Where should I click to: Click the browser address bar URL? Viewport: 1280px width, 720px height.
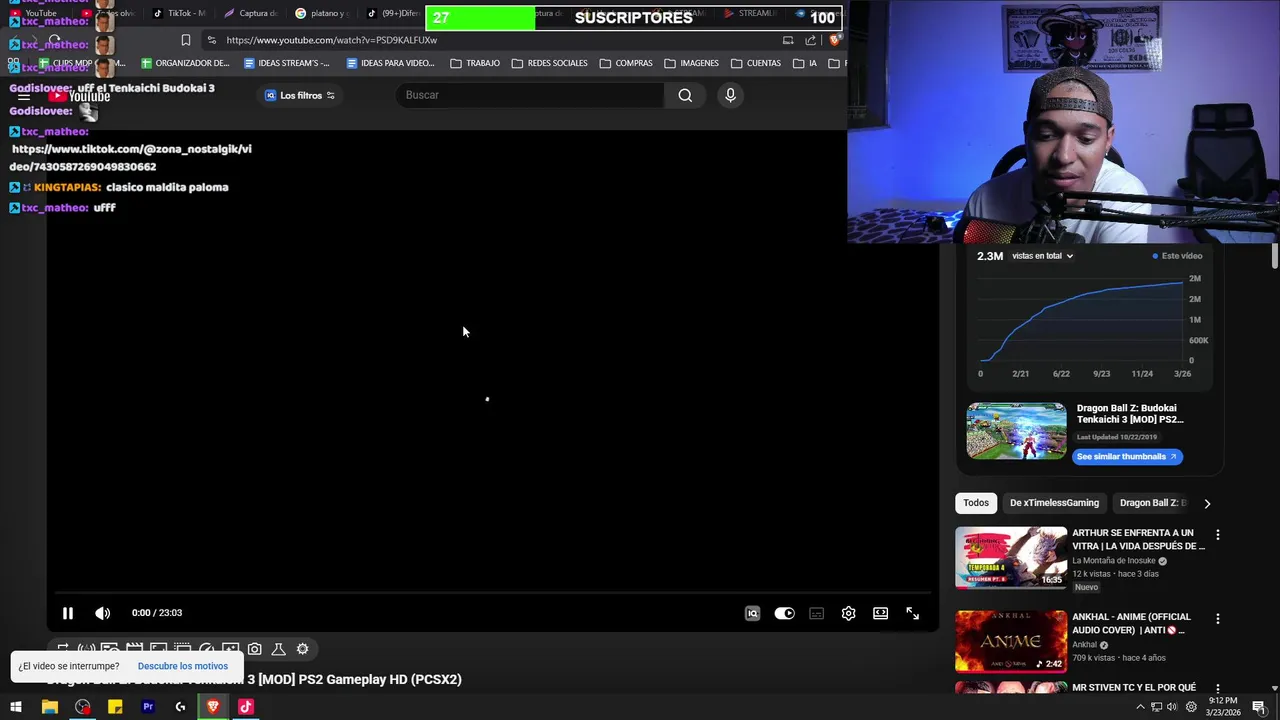[x=331, y=40]
